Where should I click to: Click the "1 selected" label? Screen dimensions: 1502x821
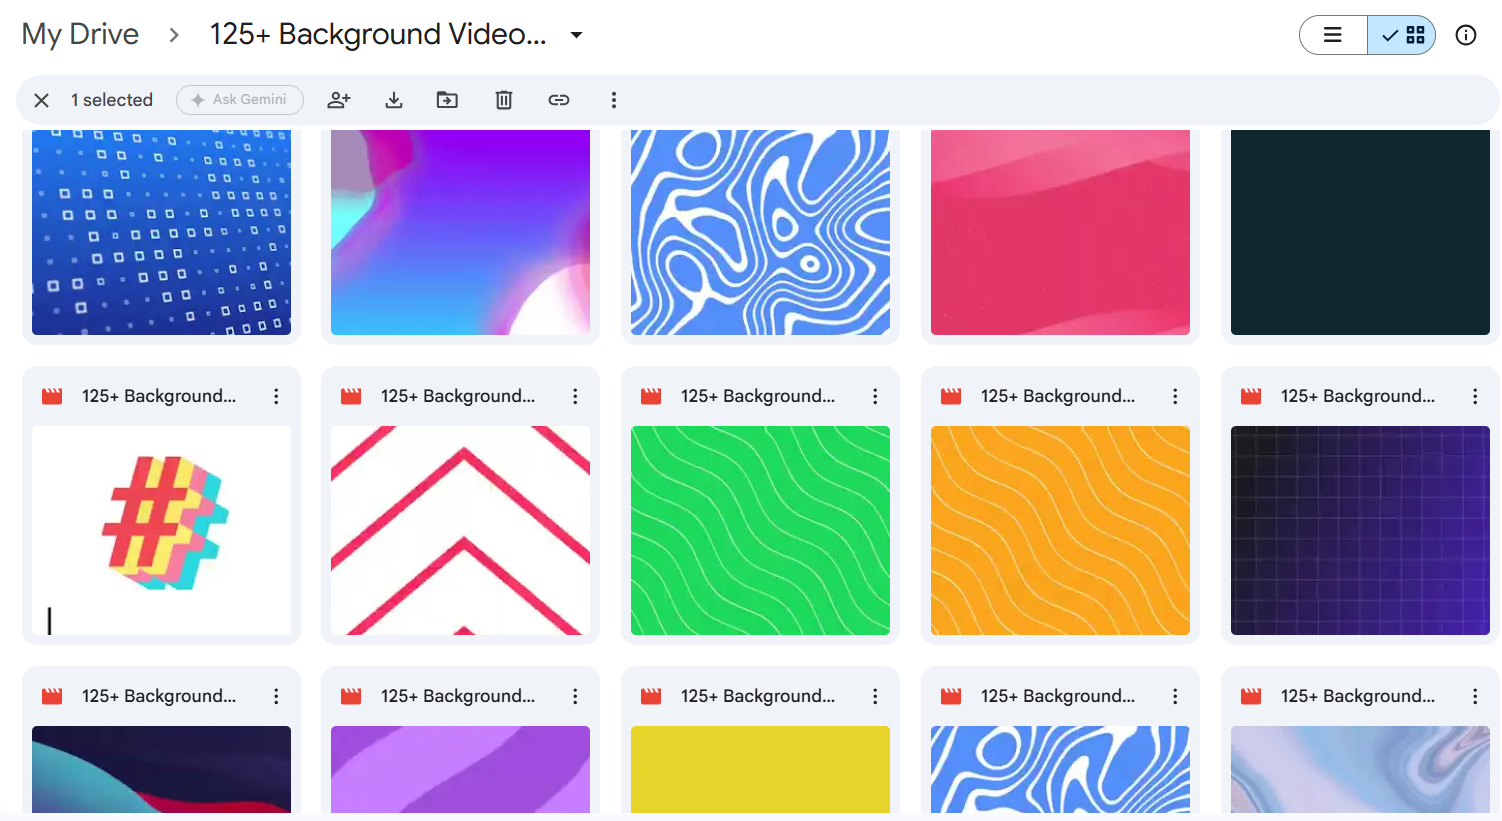click(112, 100)
